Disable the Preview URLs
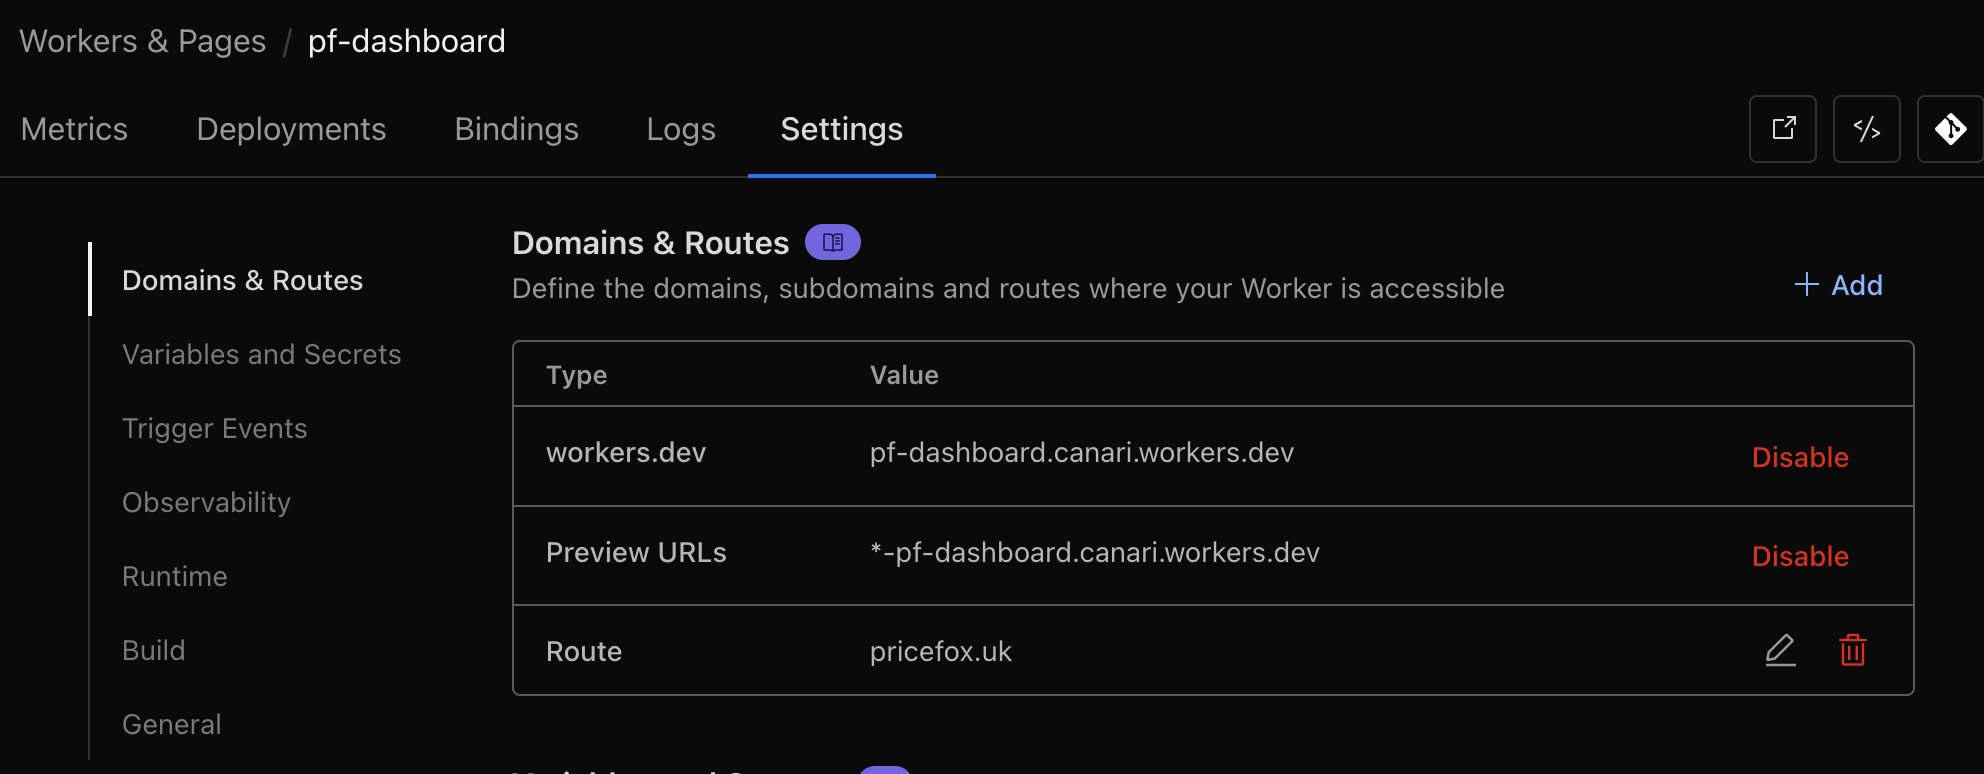Viewport: 1984px width, 774px height. [1800, 556]
